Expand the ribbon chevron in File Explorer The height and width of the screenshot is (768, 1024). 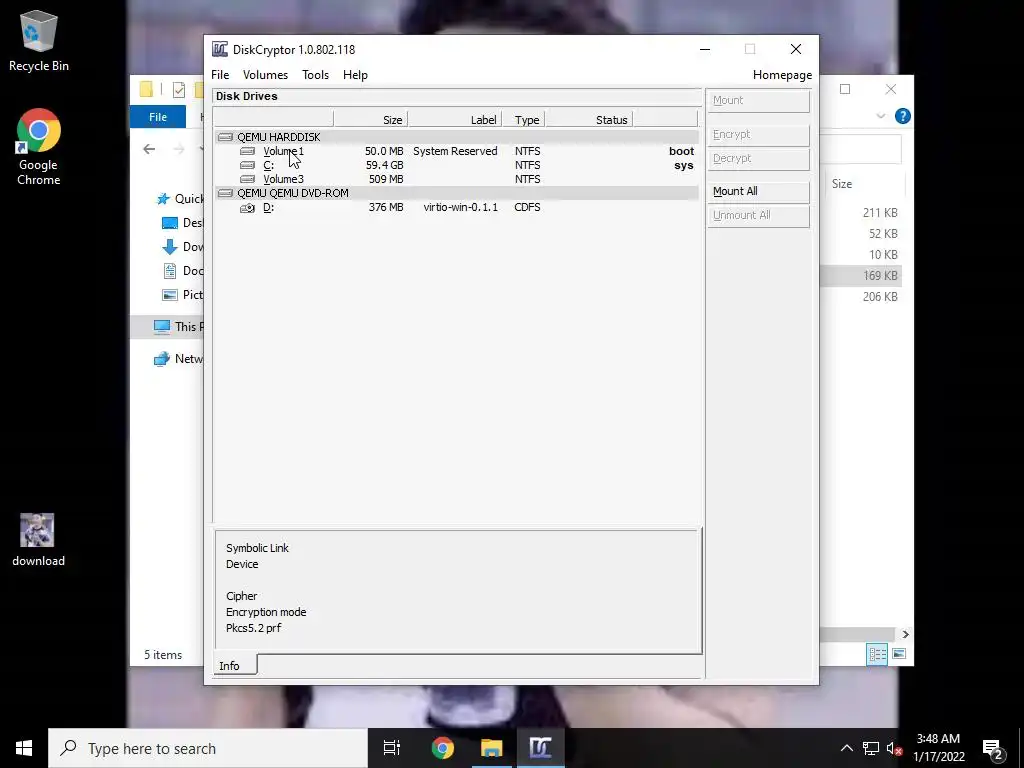click(x=880, y=116)
